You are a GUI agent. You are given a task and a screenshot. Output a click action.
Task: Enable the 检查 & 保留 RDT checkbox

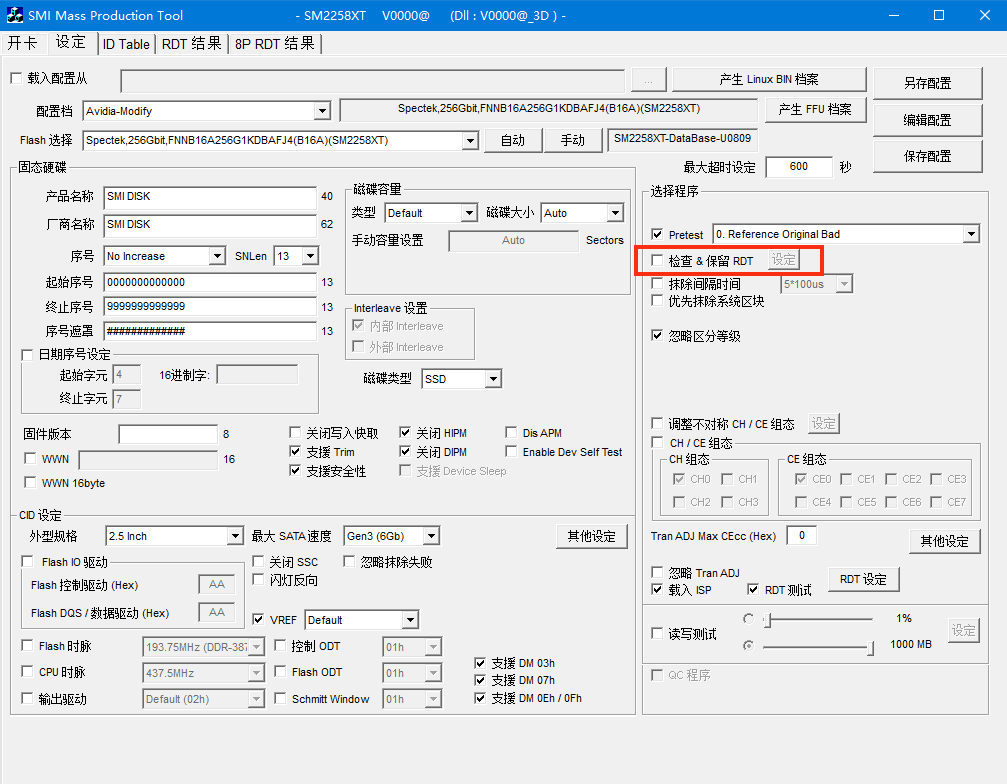point(657,260)
